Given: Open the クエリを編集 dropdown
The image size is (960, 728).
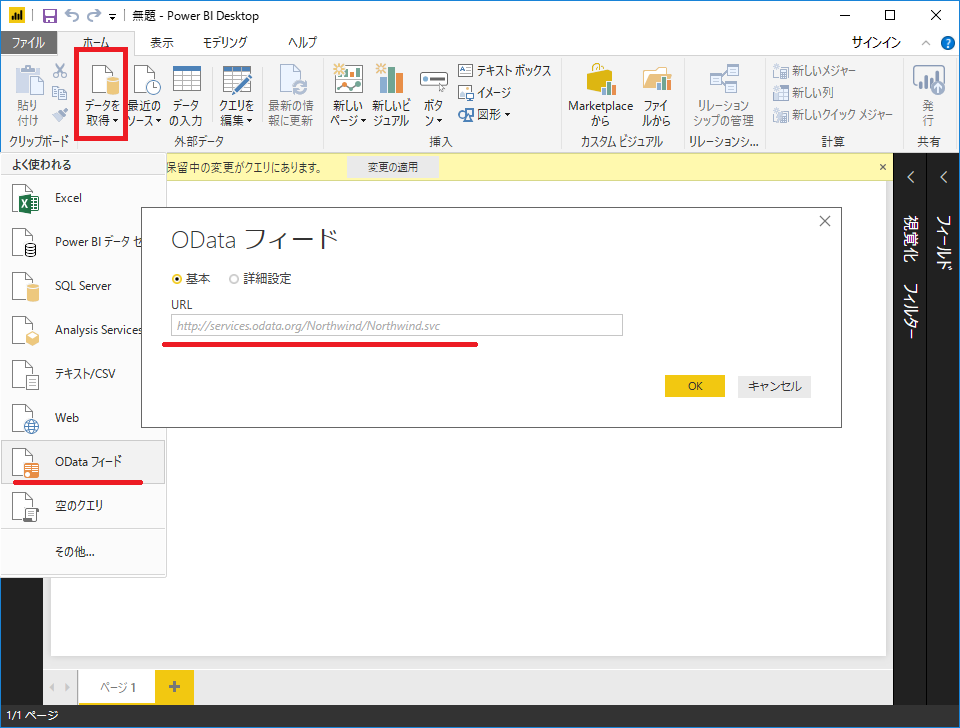Looking at the screenshot, I should [236, 96].
